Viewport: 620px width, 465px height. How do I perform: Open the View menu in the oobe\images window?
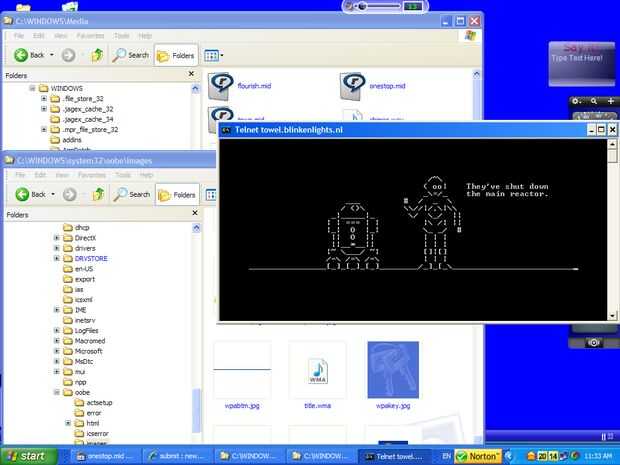click(62, 175)
